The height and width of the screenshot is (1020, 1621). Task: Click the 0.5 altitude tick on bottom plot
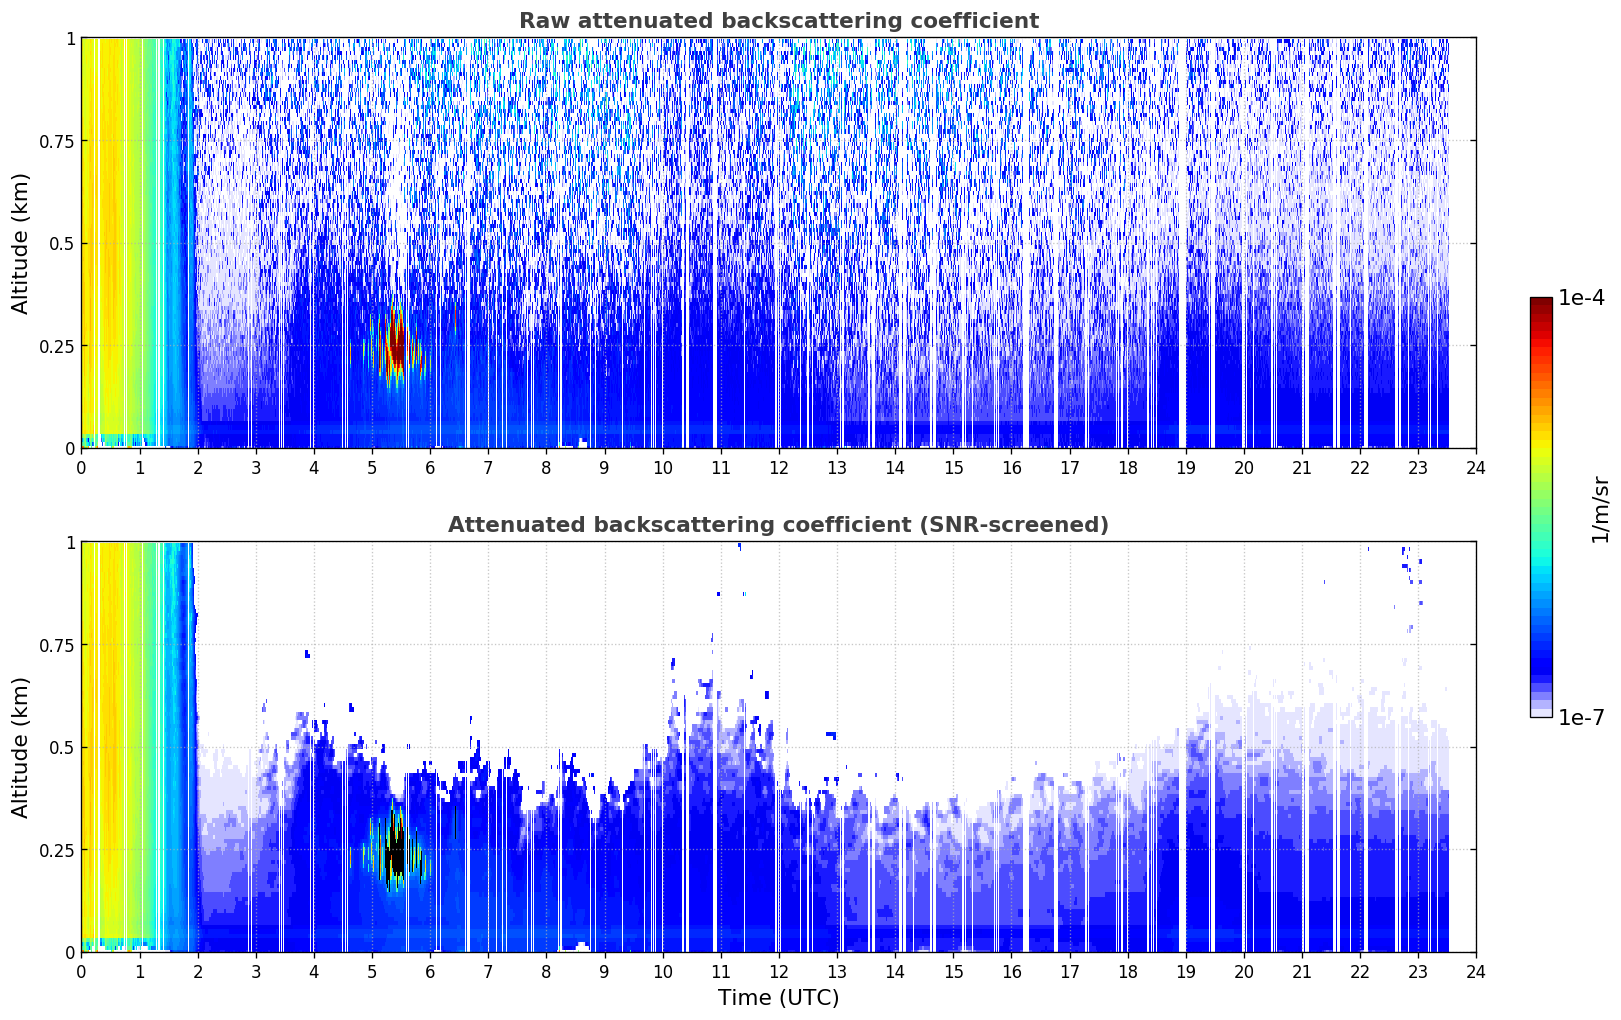[62, 747]
